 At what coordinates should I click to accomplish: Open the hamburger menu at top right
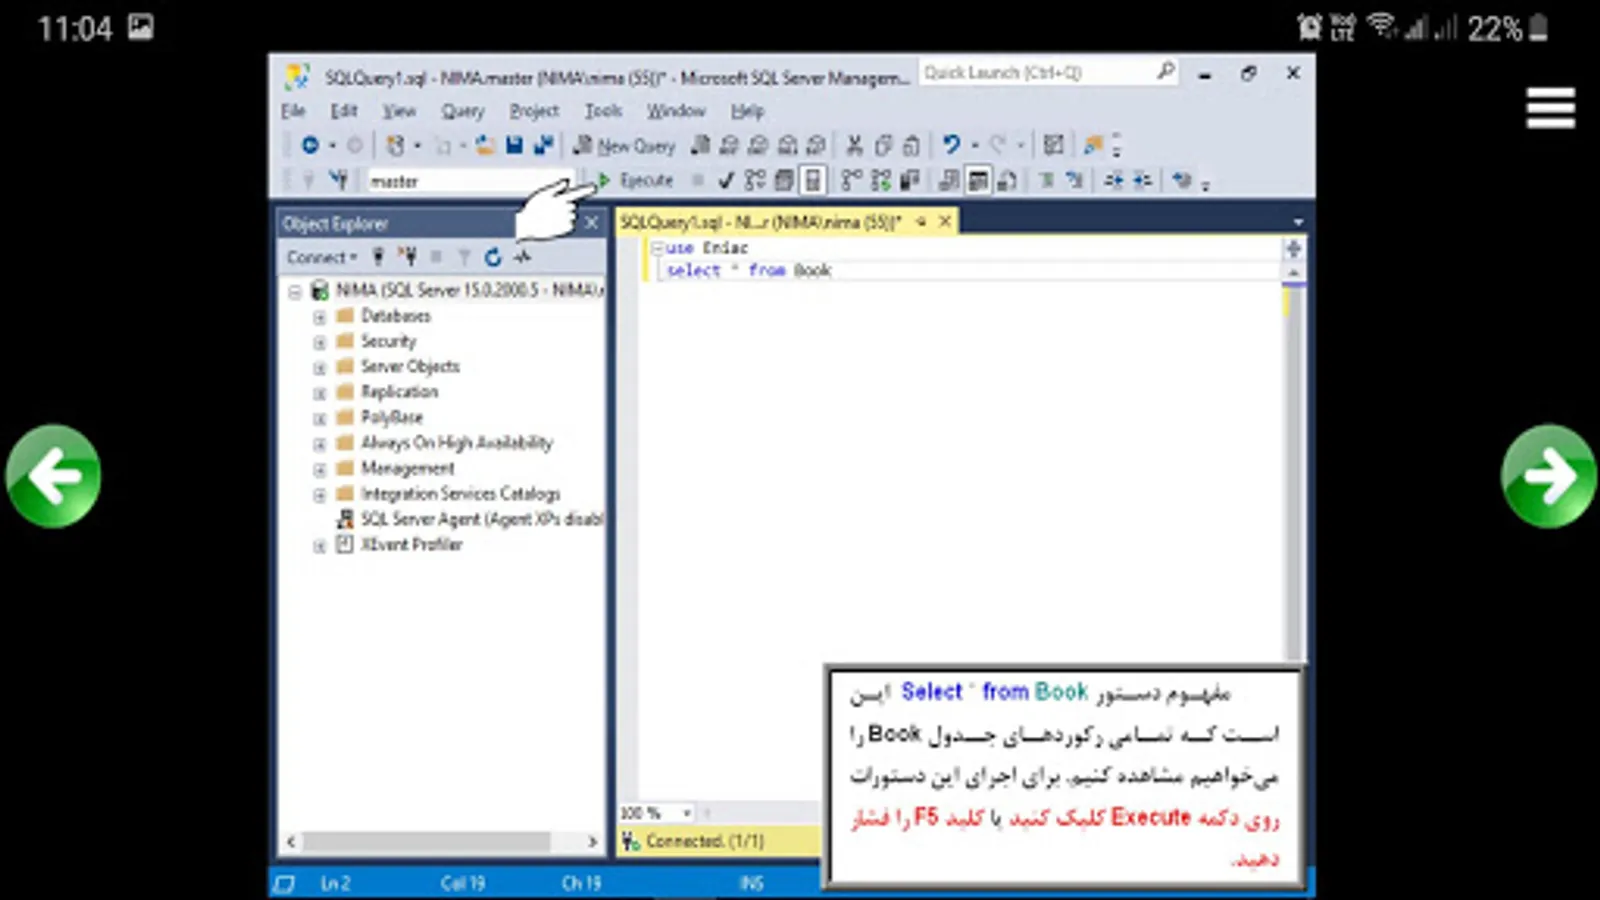coord(1550,108)
